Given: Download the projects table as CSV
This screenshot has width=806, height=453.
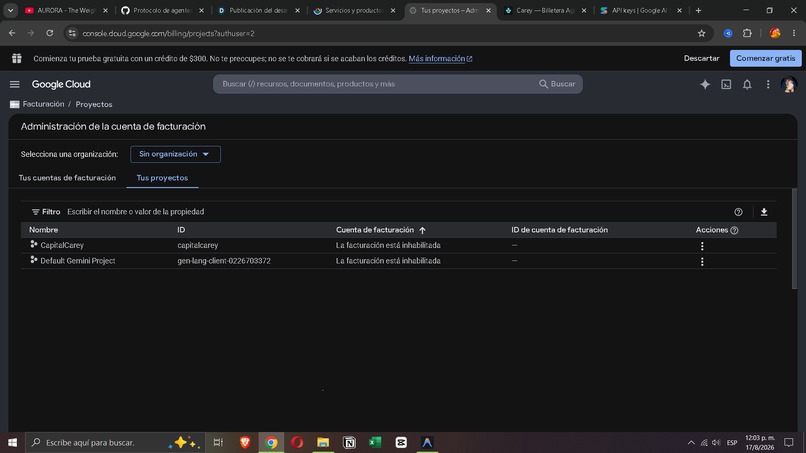Looking at the screenshot, I should pos(764,212).
